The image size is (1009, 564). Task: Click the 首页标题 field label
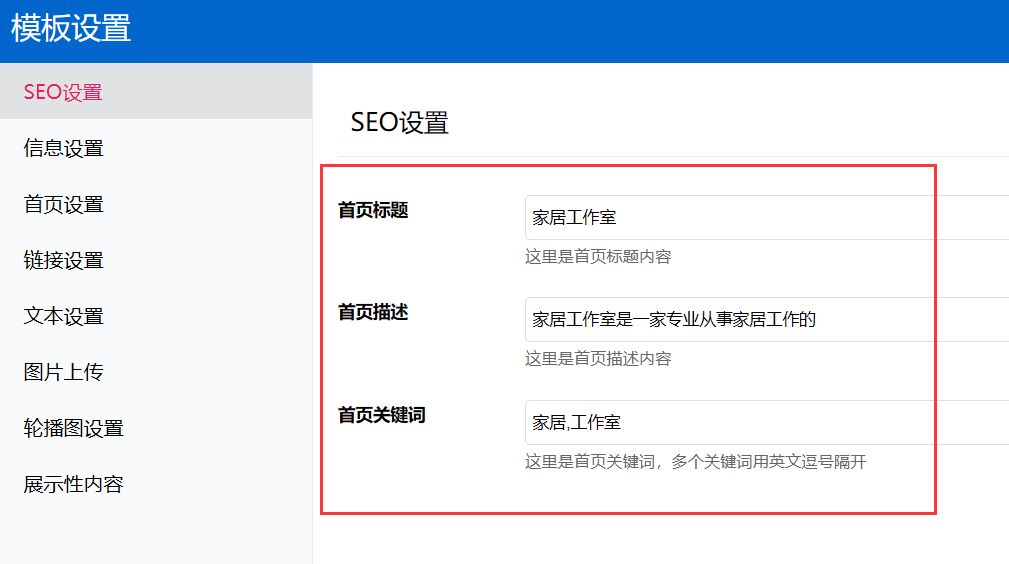pos(373,211)
